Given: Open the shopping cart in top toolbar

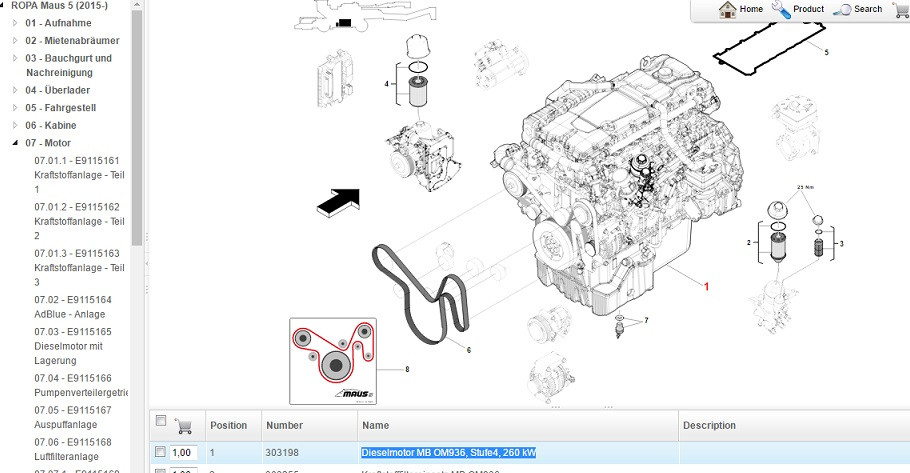Looking at the screenshot, I should pyautogui.click(x=902, y=9).
